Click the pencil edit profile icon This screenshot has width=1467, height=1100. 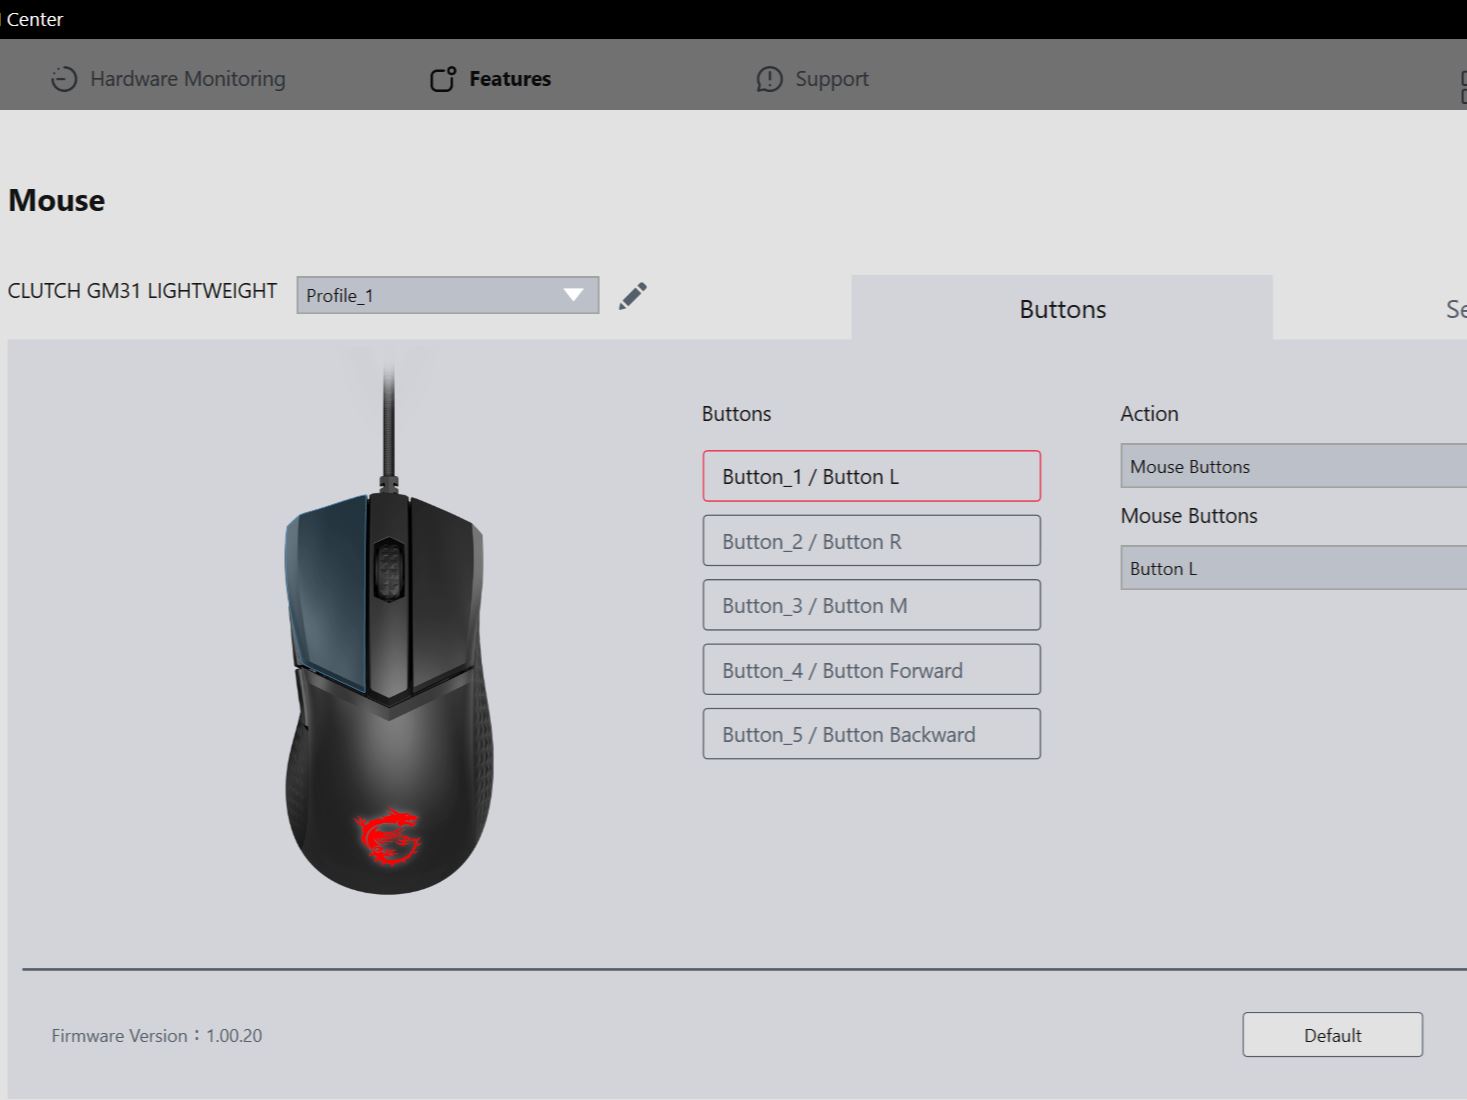click(632, 296)
